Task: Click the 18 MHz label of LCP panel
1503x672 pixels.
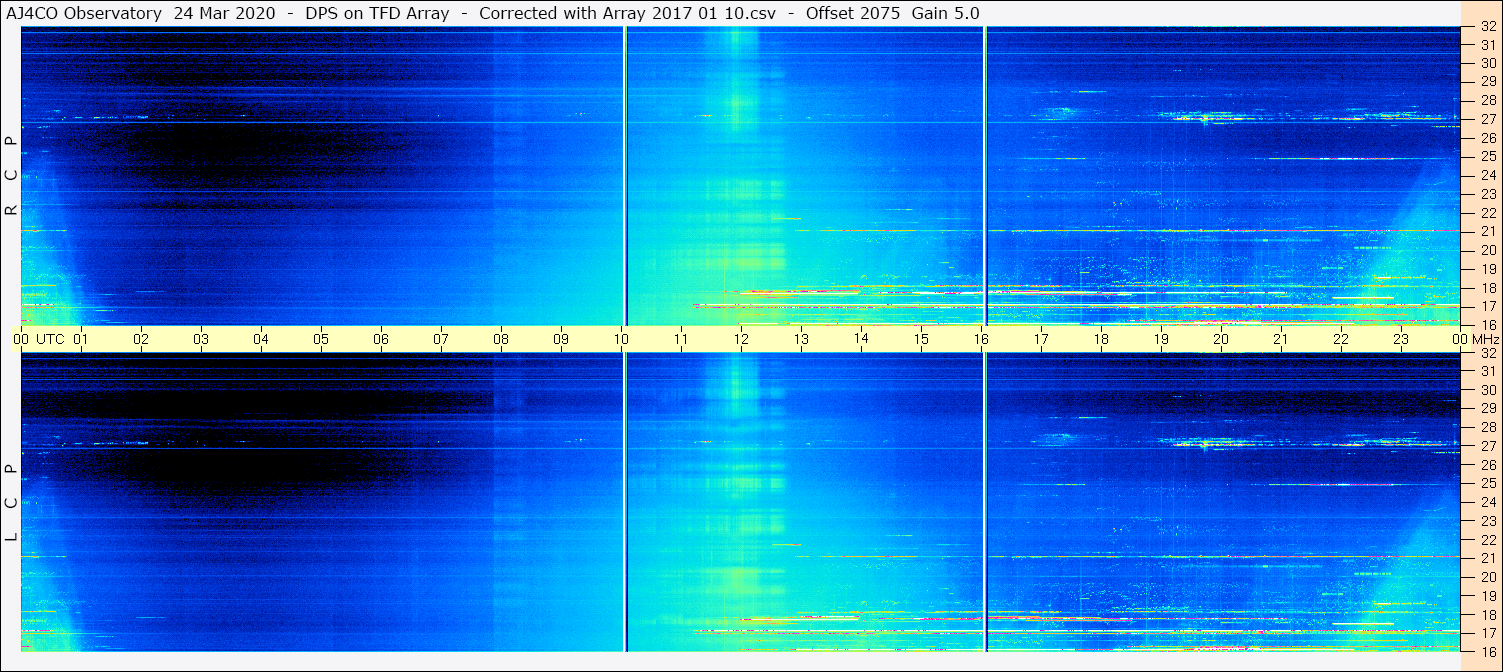Action: pyautogui.click(x=1487, y=614)
